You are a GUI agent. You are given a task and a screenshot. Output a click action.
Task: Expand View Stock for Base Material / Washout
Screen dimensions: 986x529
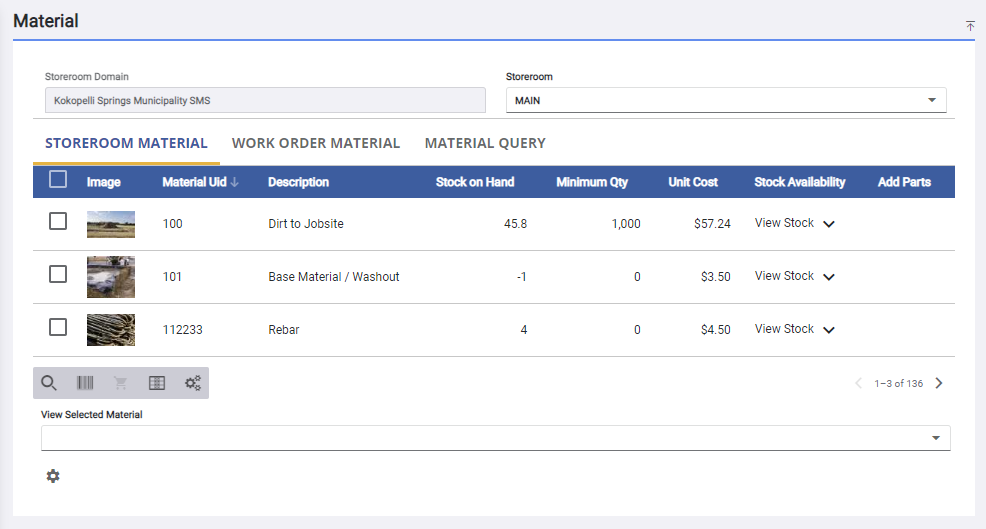point(828,277)
